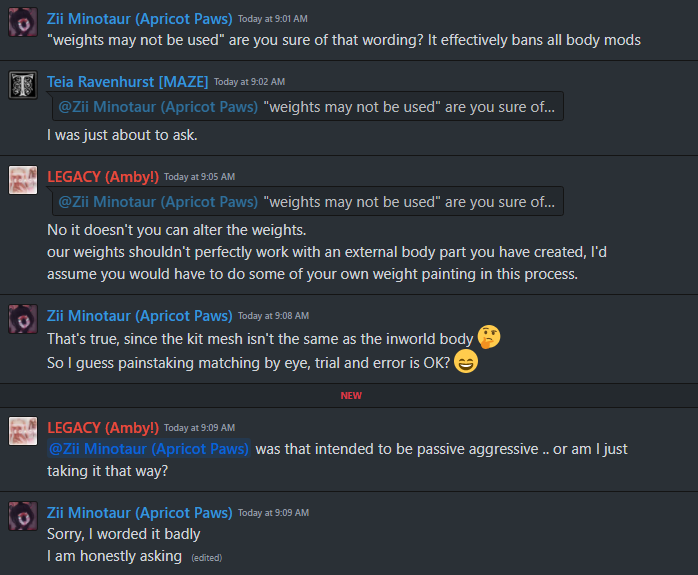The image size is (698, 575).
Task: Click the Zii Minotaur username at 9:08 AM
Action: tap(139, 315)
